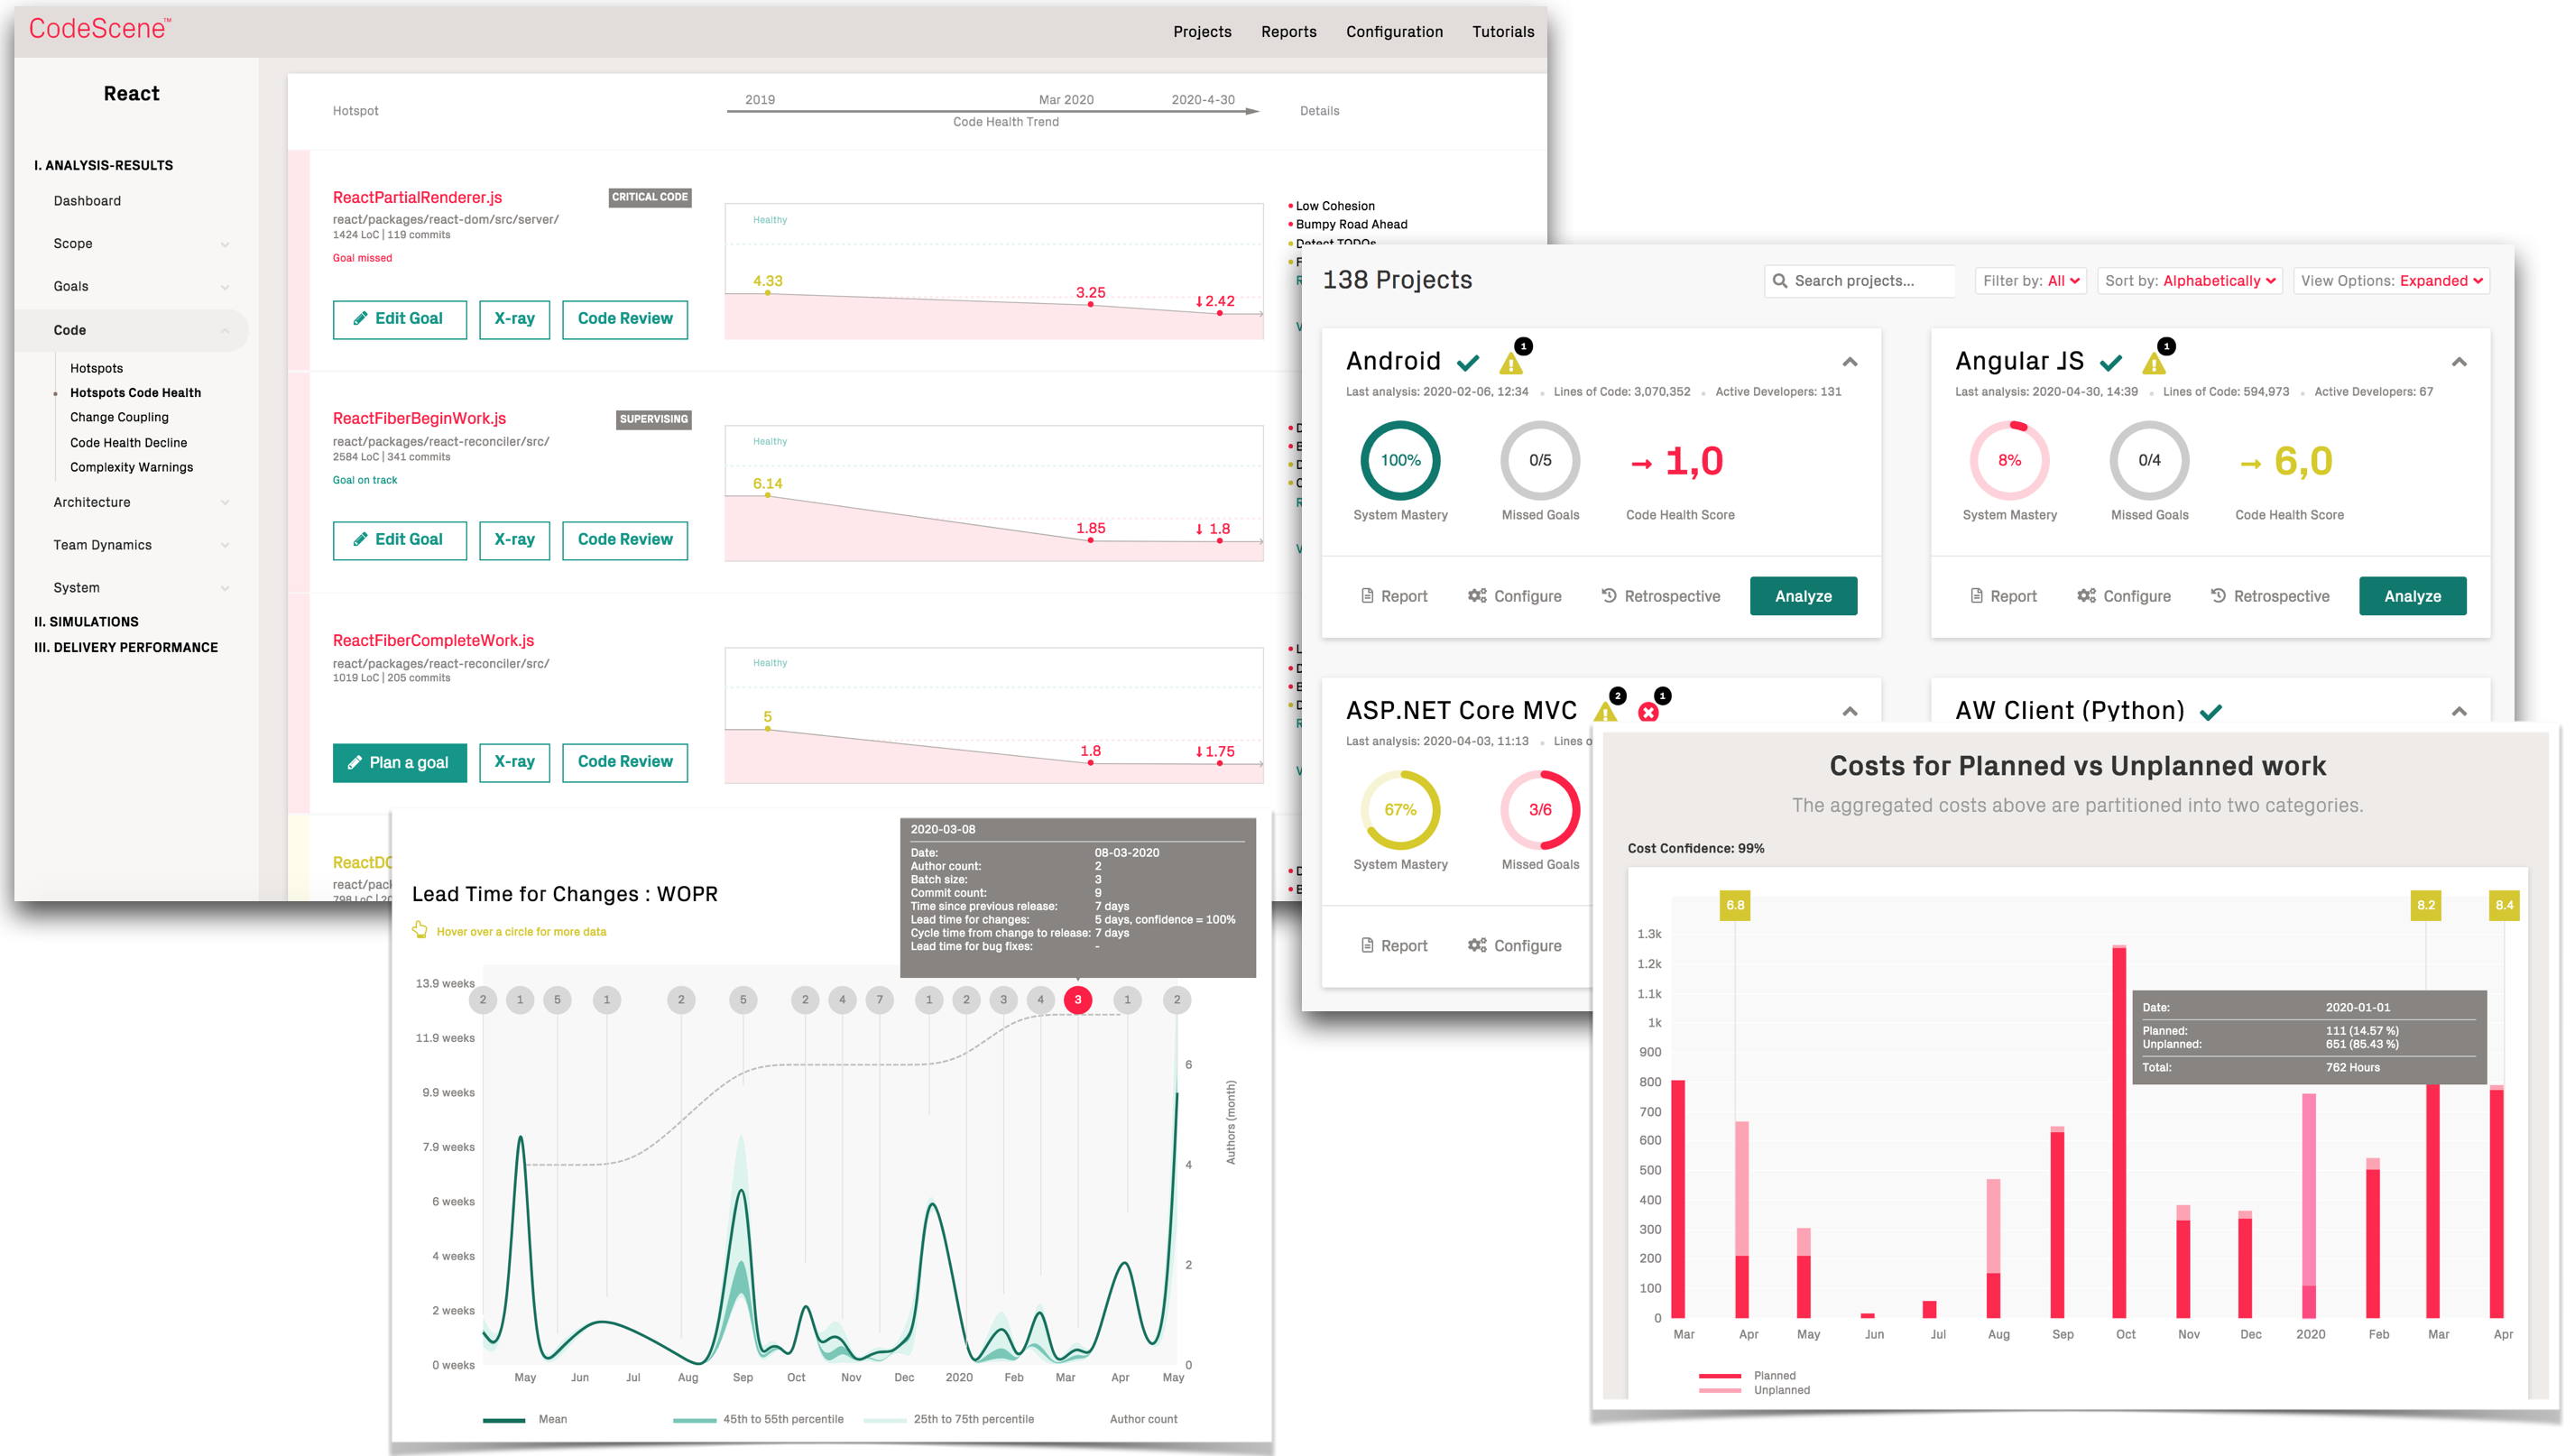Image resolution: width=2575 pixels, height=1456 pixels.
Task: Open III. DELIVERY PERFORMANCE section
Action: pyautogui.click(x=126, y=648)
